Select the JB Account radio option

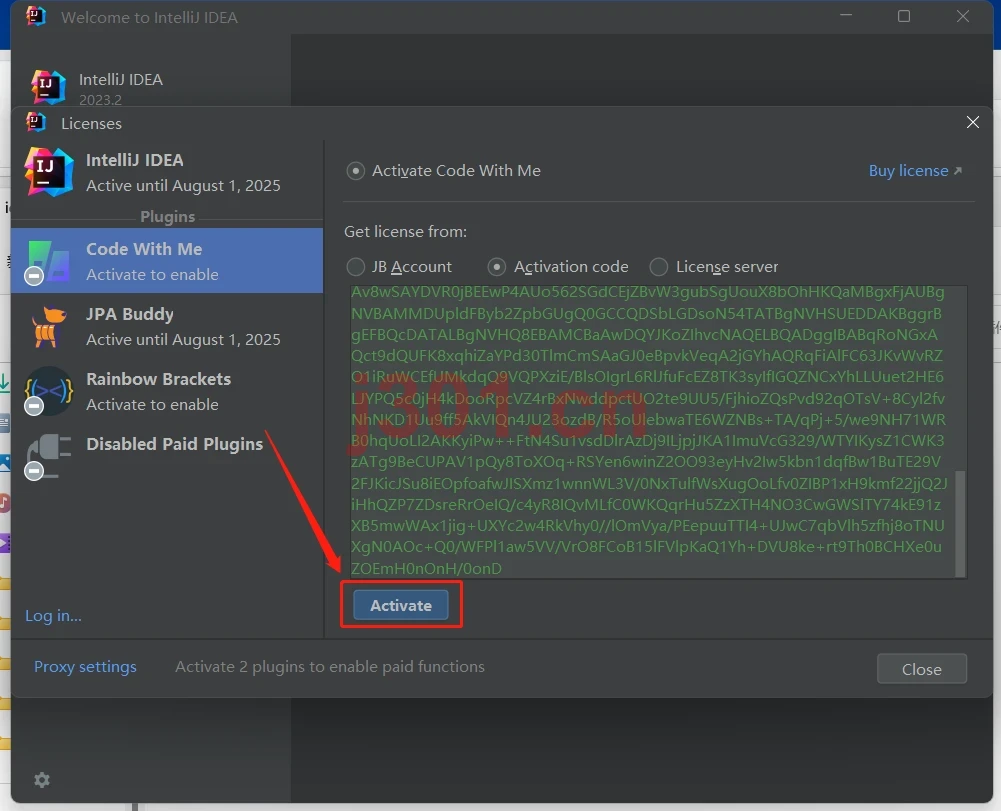(399, 266)
